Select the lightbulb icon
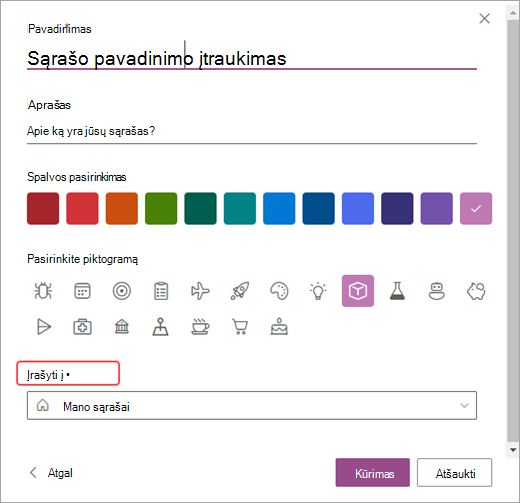This screenshot has width=520, height=503. (318, 291)
